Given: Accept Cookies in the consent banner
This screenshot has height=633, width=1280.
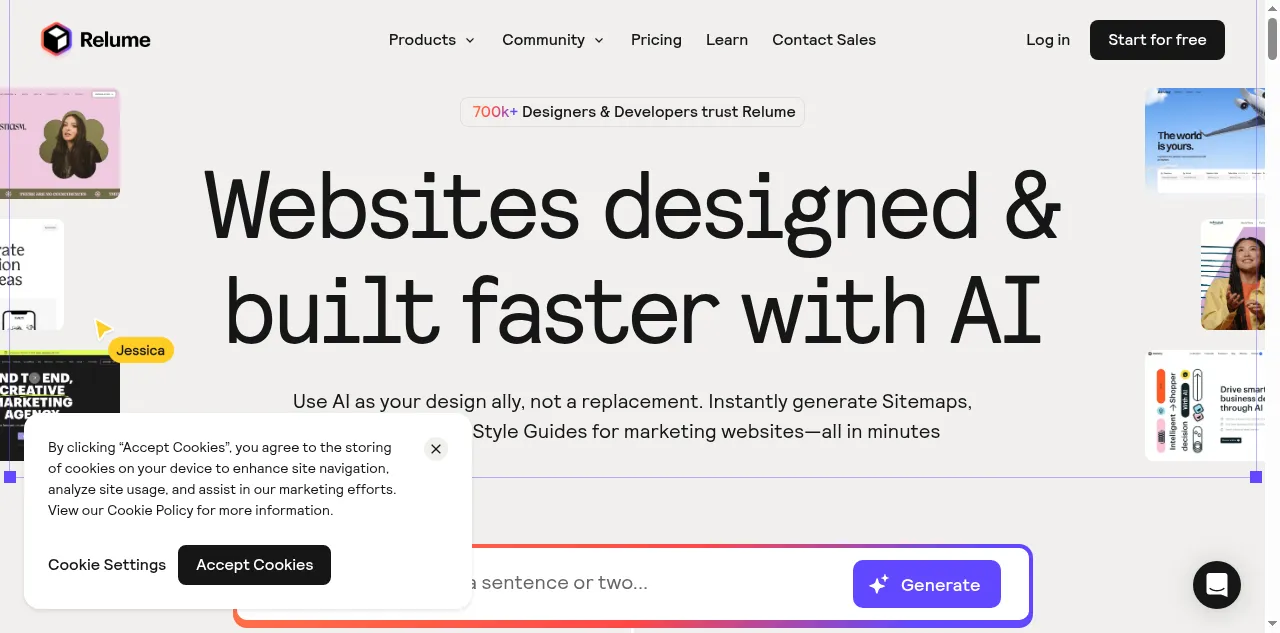Looking at the screenshot, I should click(254, 565).
